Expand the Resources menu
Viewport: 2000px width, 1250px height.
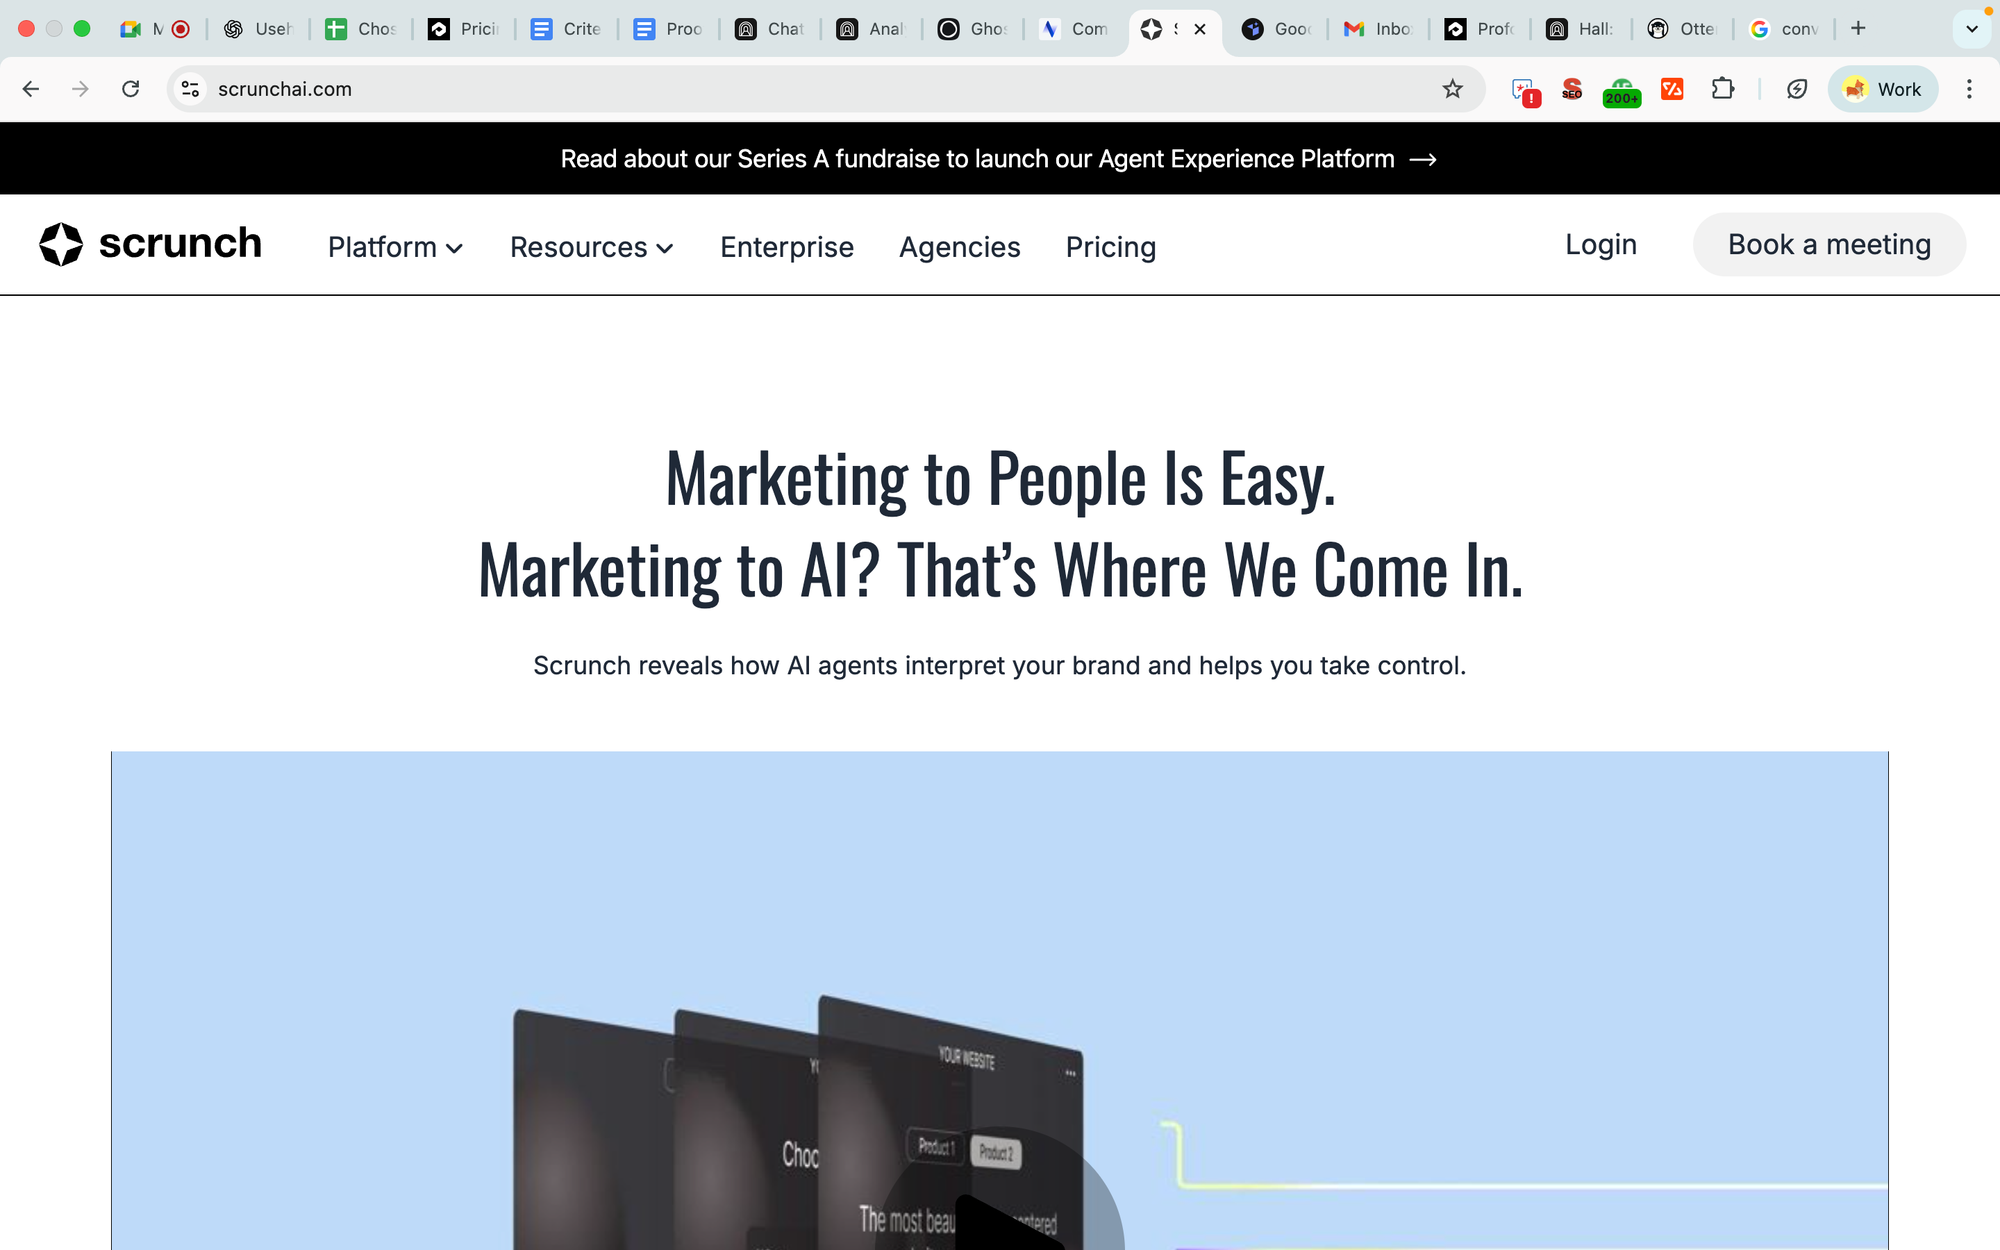coord(591,247)
